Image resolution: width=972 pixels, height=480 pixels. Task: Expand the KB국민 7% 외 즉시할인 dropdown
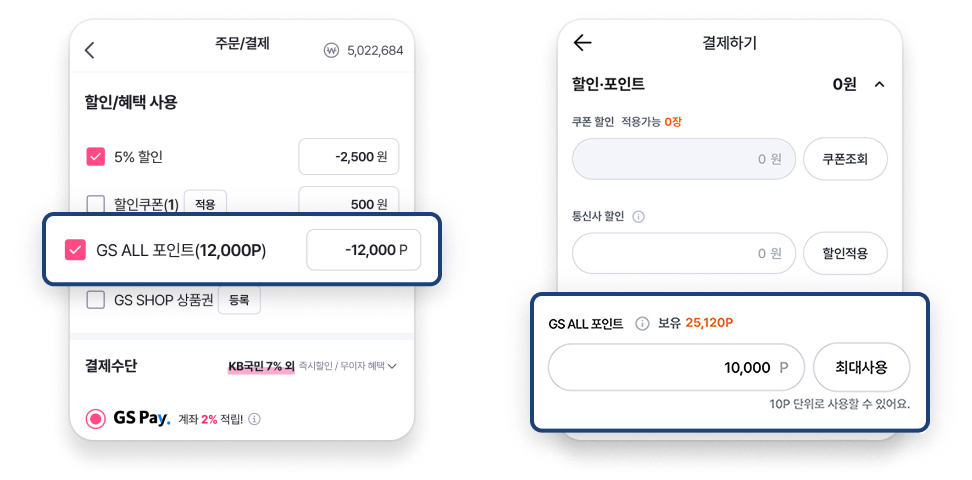pyautogui.click(x=312, y=367)
